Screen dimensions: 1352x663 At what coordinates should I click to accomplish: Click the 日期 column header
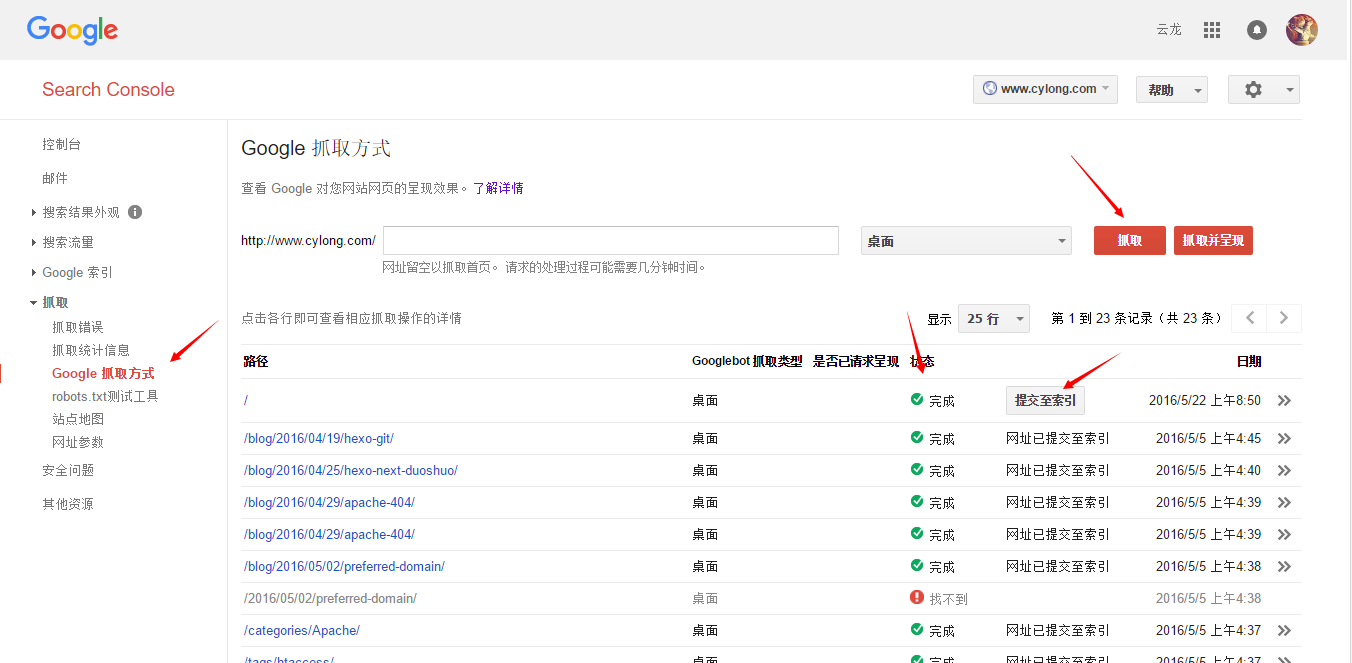[x=1249, y=361]
